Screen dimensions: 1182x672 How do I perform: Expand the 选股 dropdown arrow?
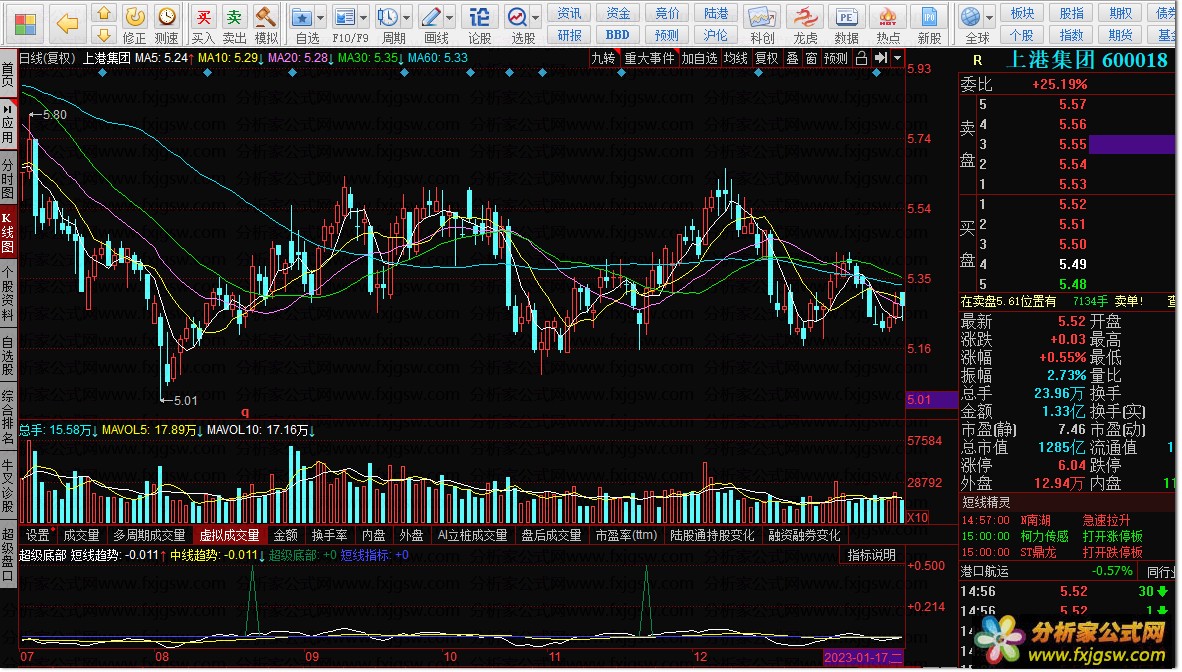coord(536,17)
